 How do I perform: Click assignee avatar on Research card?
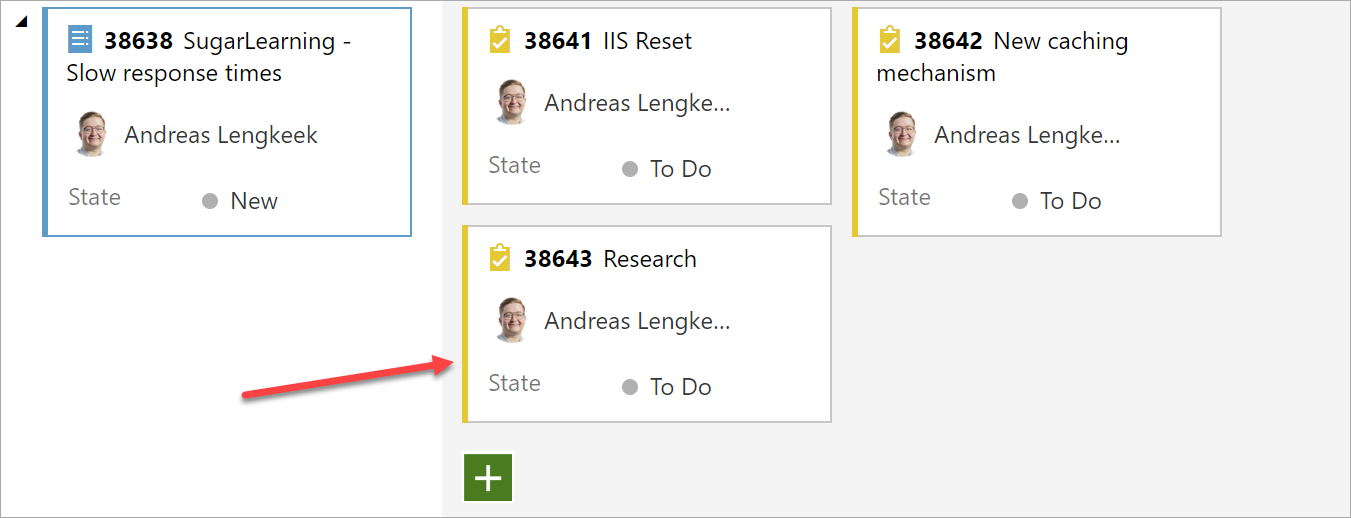pyautogui.click(x=512, y=321)
